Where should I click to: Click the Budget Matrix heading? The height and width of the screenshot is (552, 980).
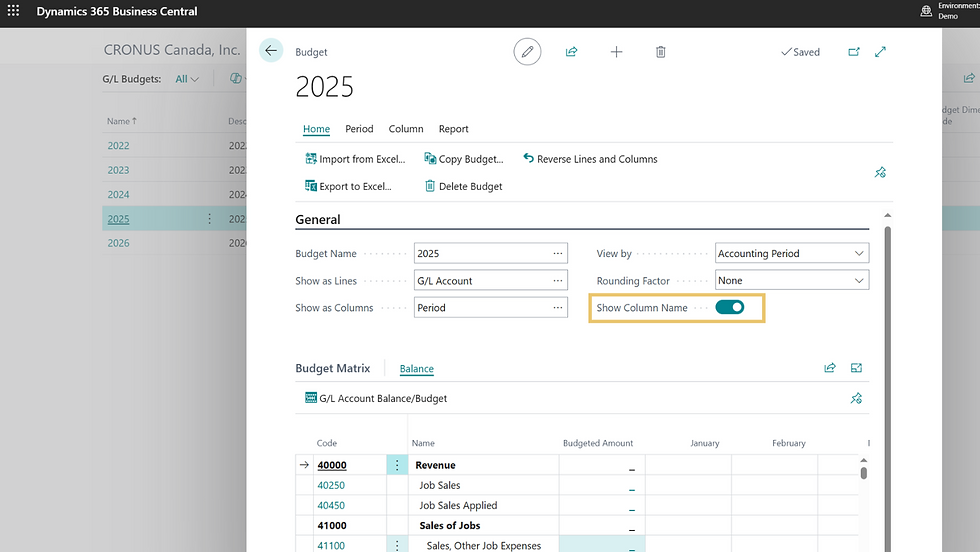(332, 368)
